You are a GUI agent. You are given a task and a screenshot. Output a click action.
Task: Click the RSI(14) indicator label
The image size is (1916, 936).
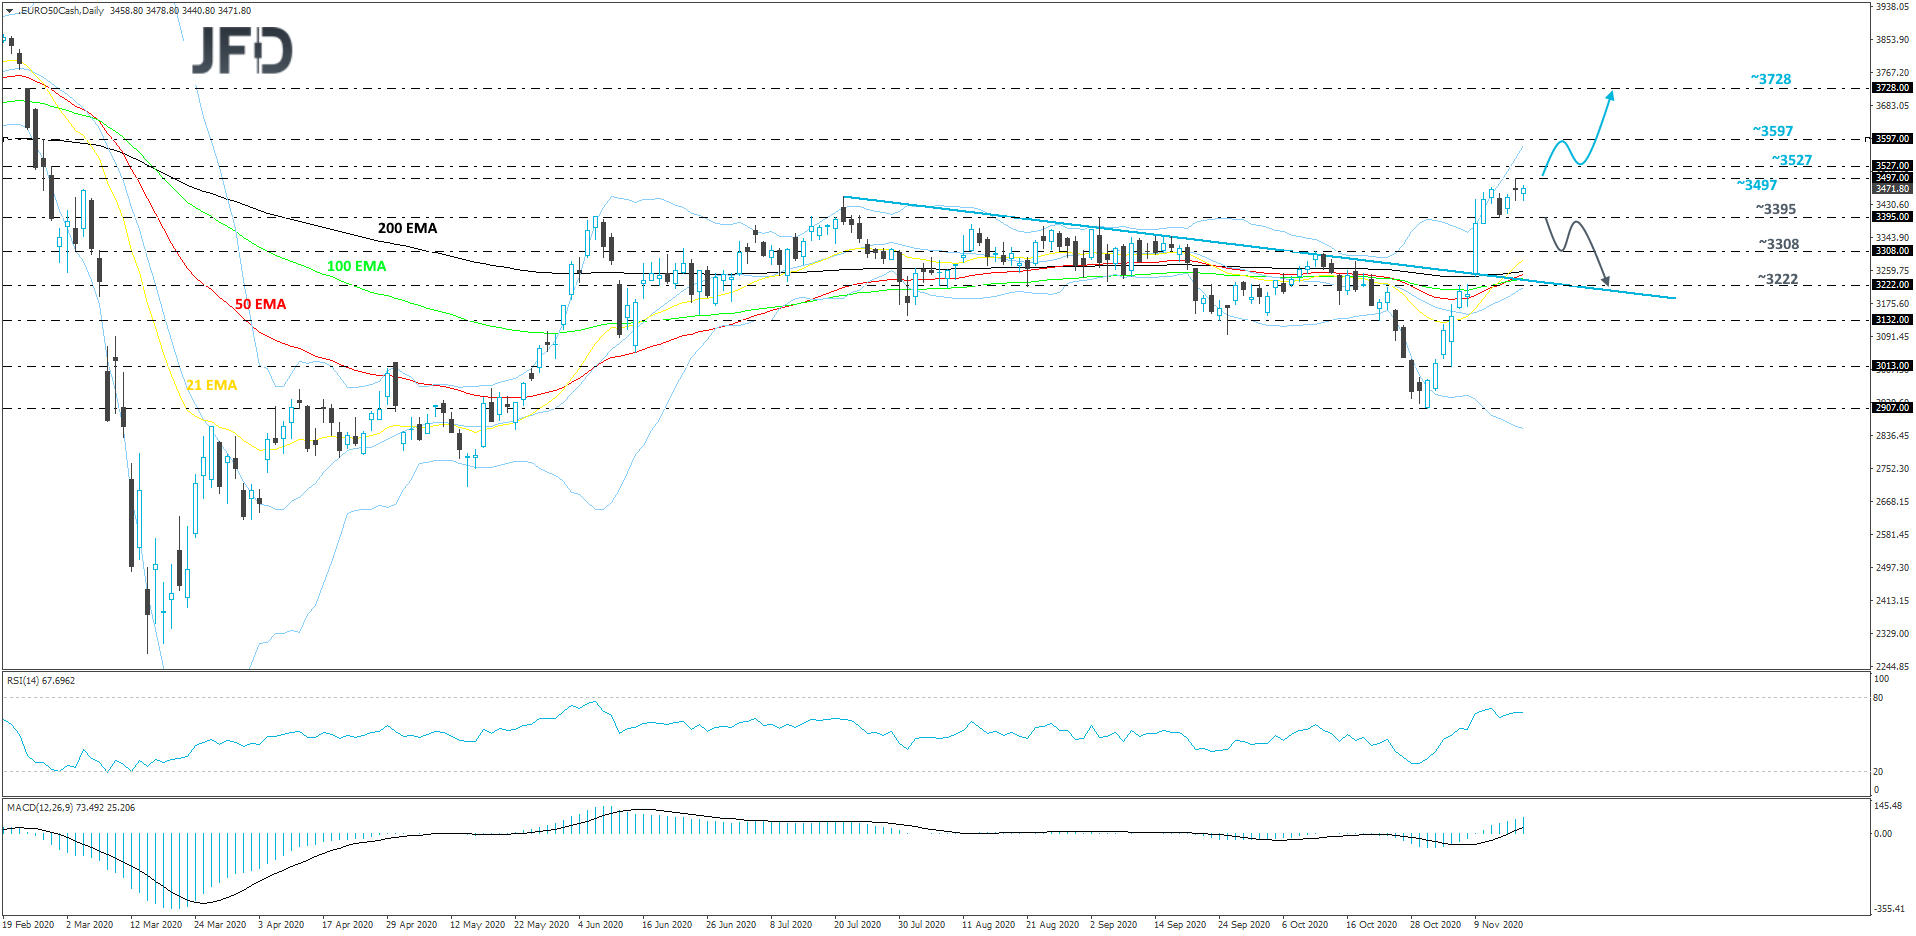41,681
